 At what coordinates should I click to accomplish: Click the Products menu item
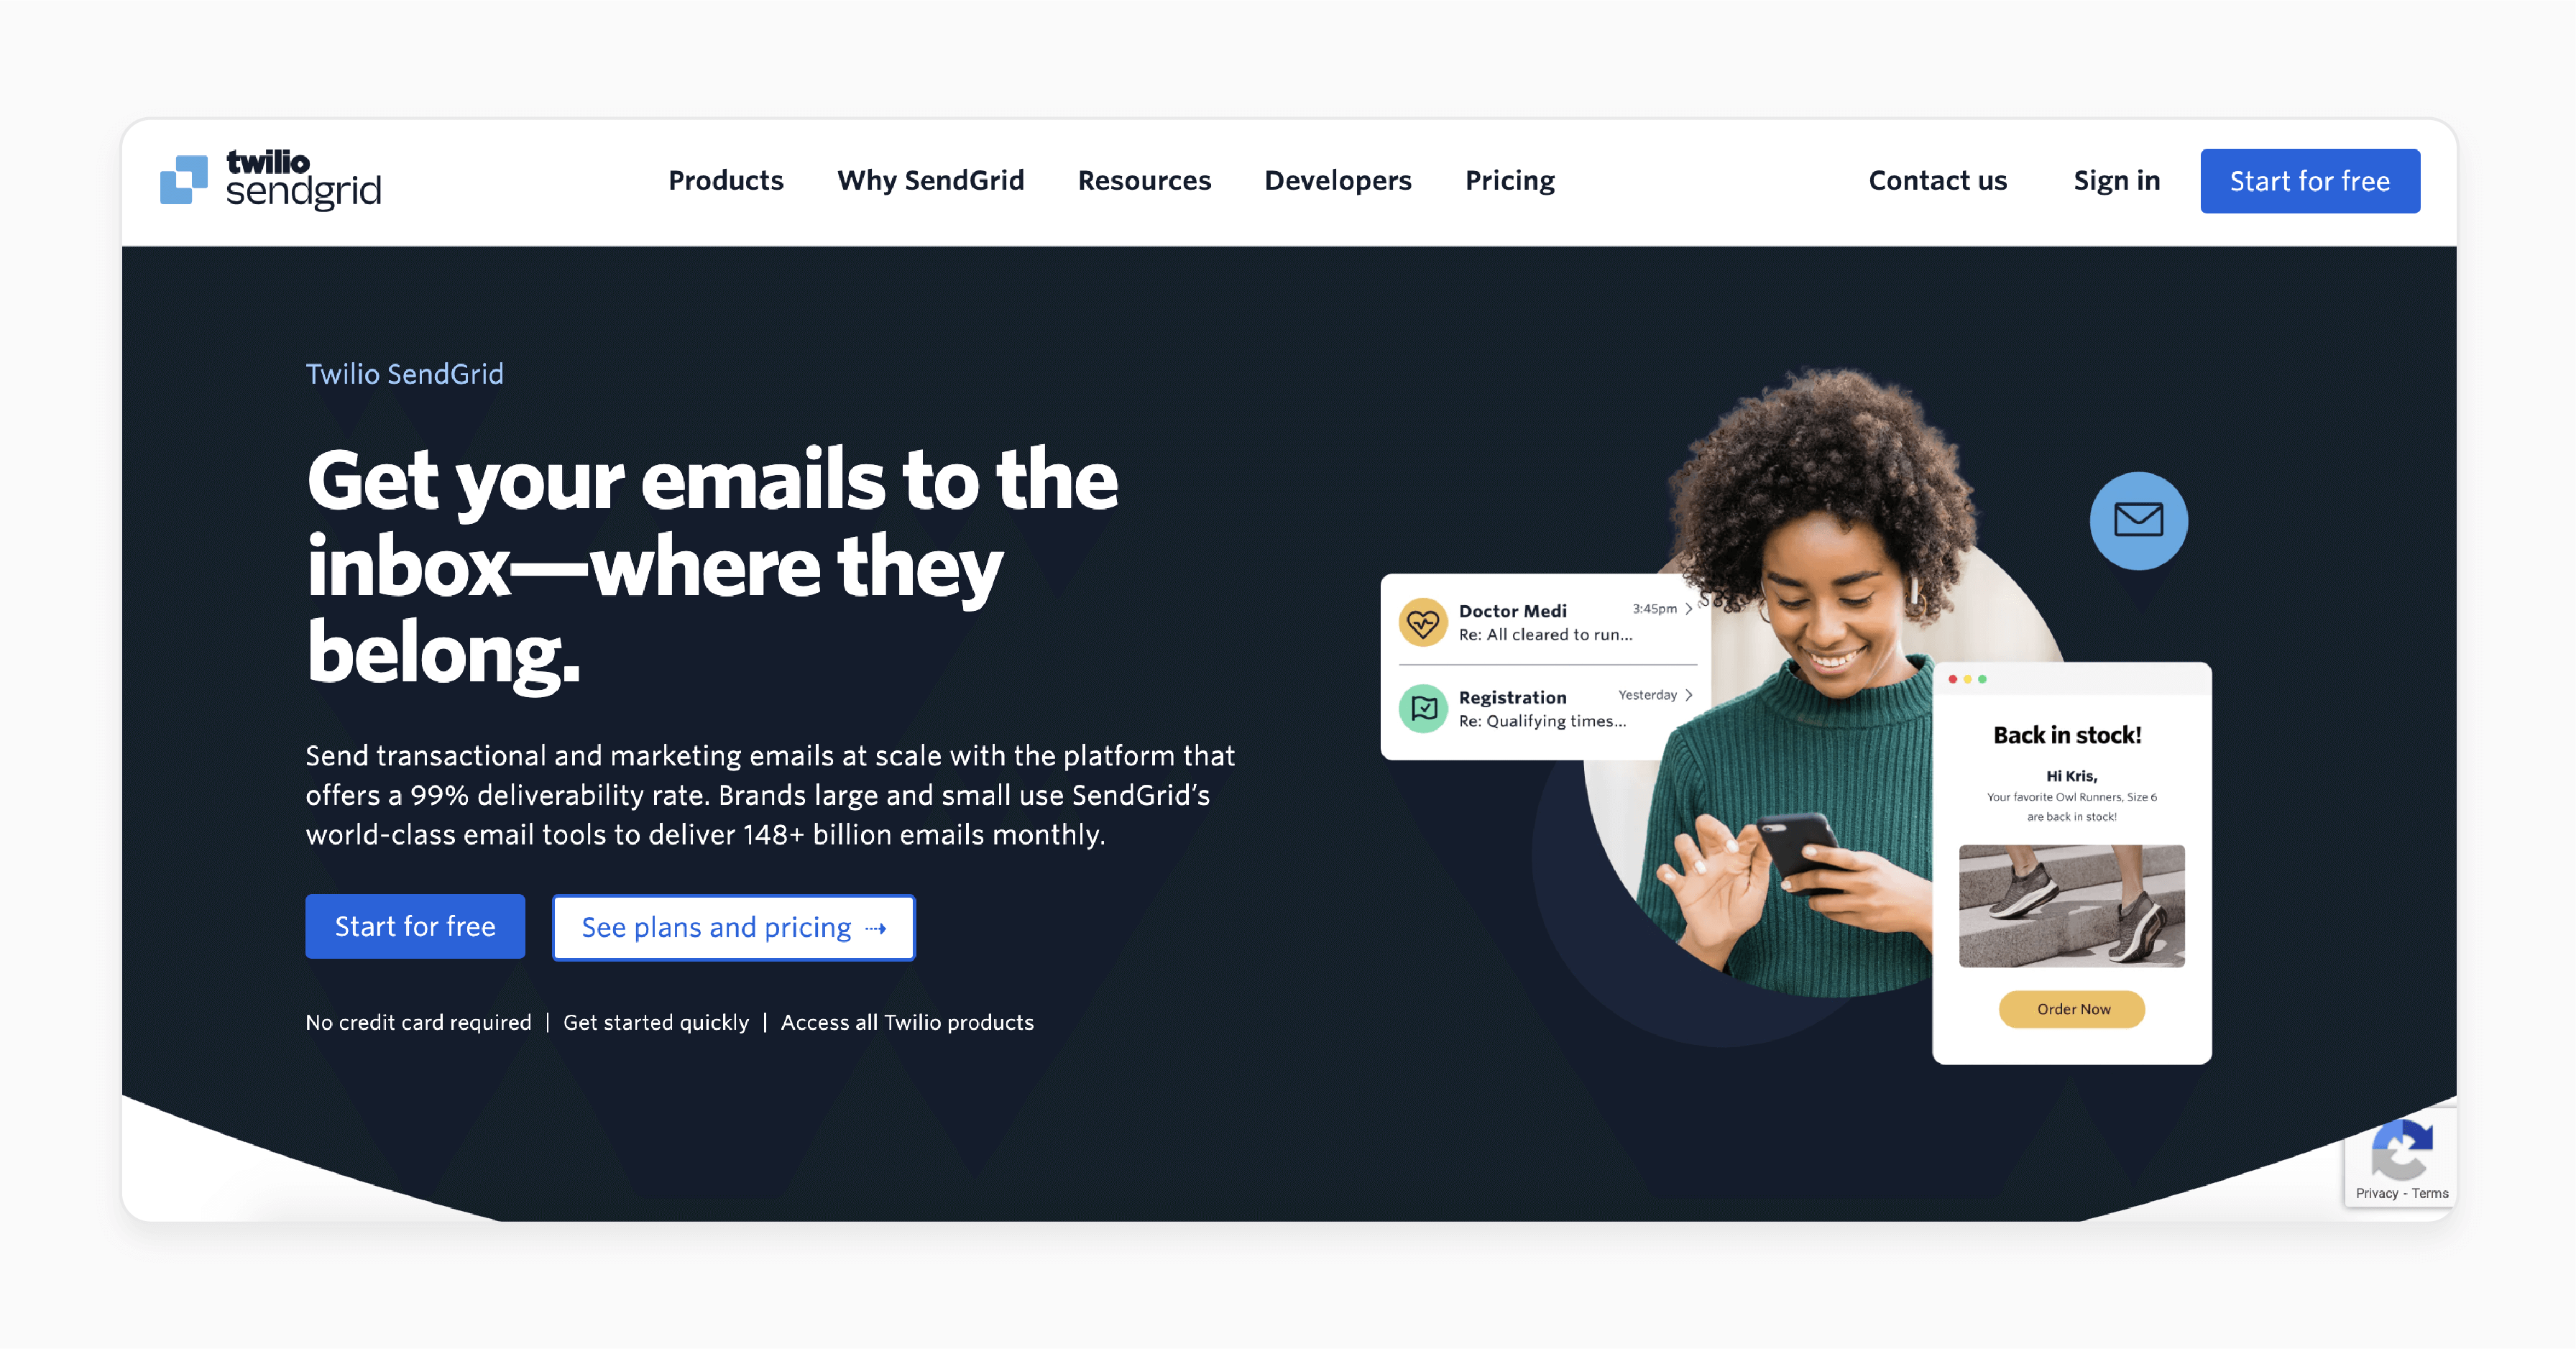[x=724, y=179]
